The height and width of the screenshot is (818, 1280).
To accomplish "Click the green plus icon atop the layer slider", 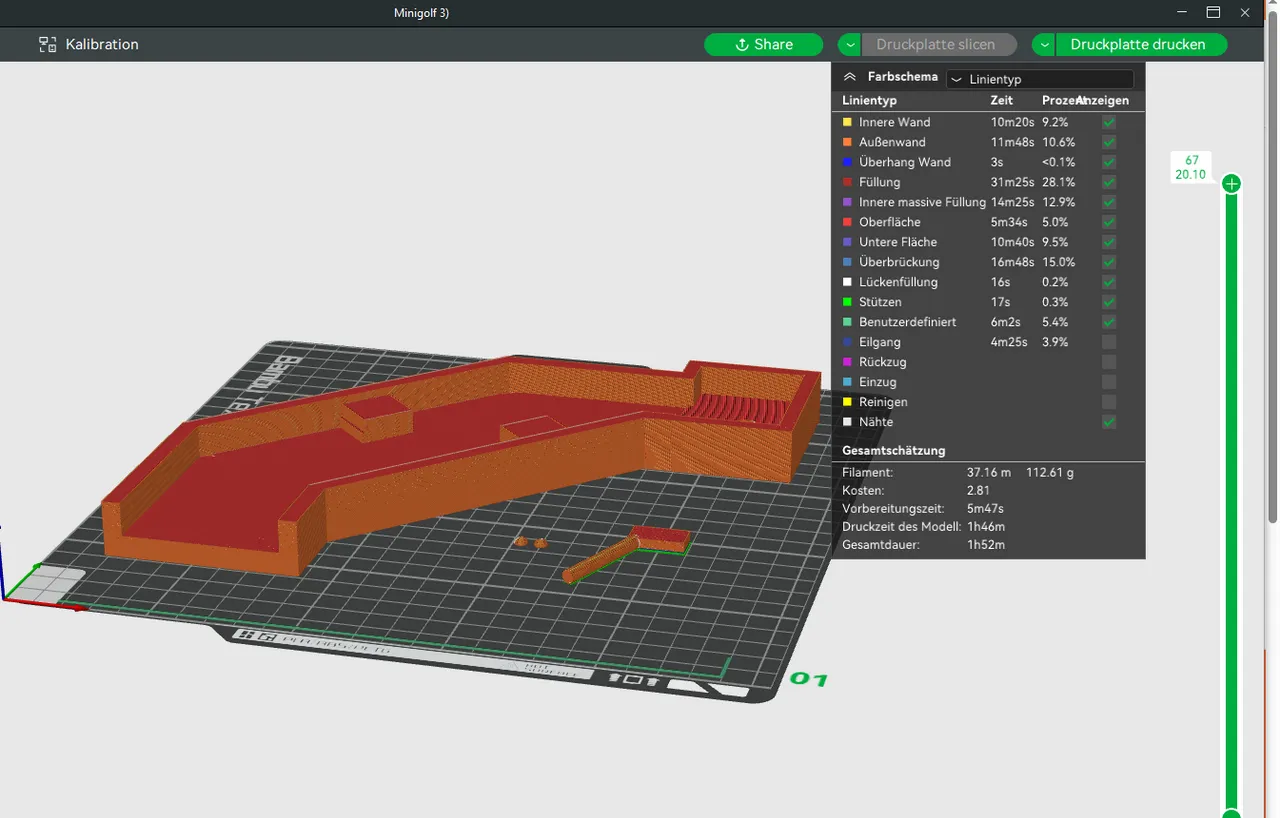I will point(1231,183).
